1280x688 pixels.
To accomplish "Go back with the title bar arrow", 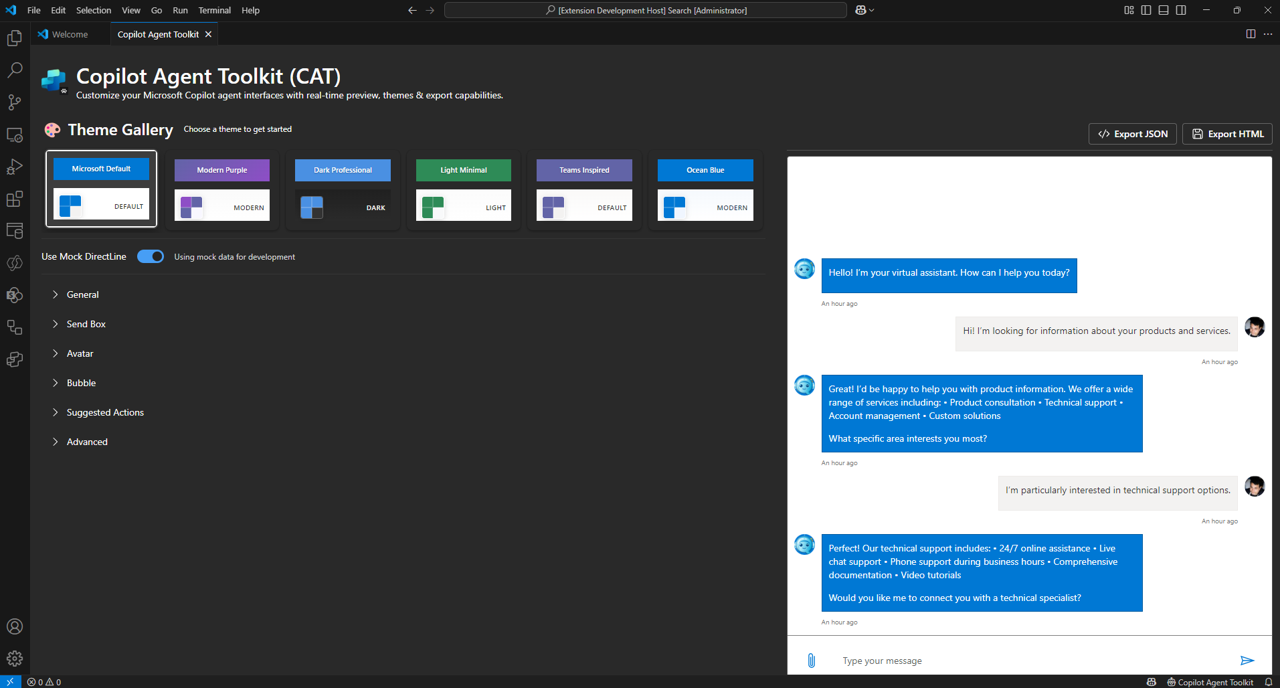I will 412,10.
